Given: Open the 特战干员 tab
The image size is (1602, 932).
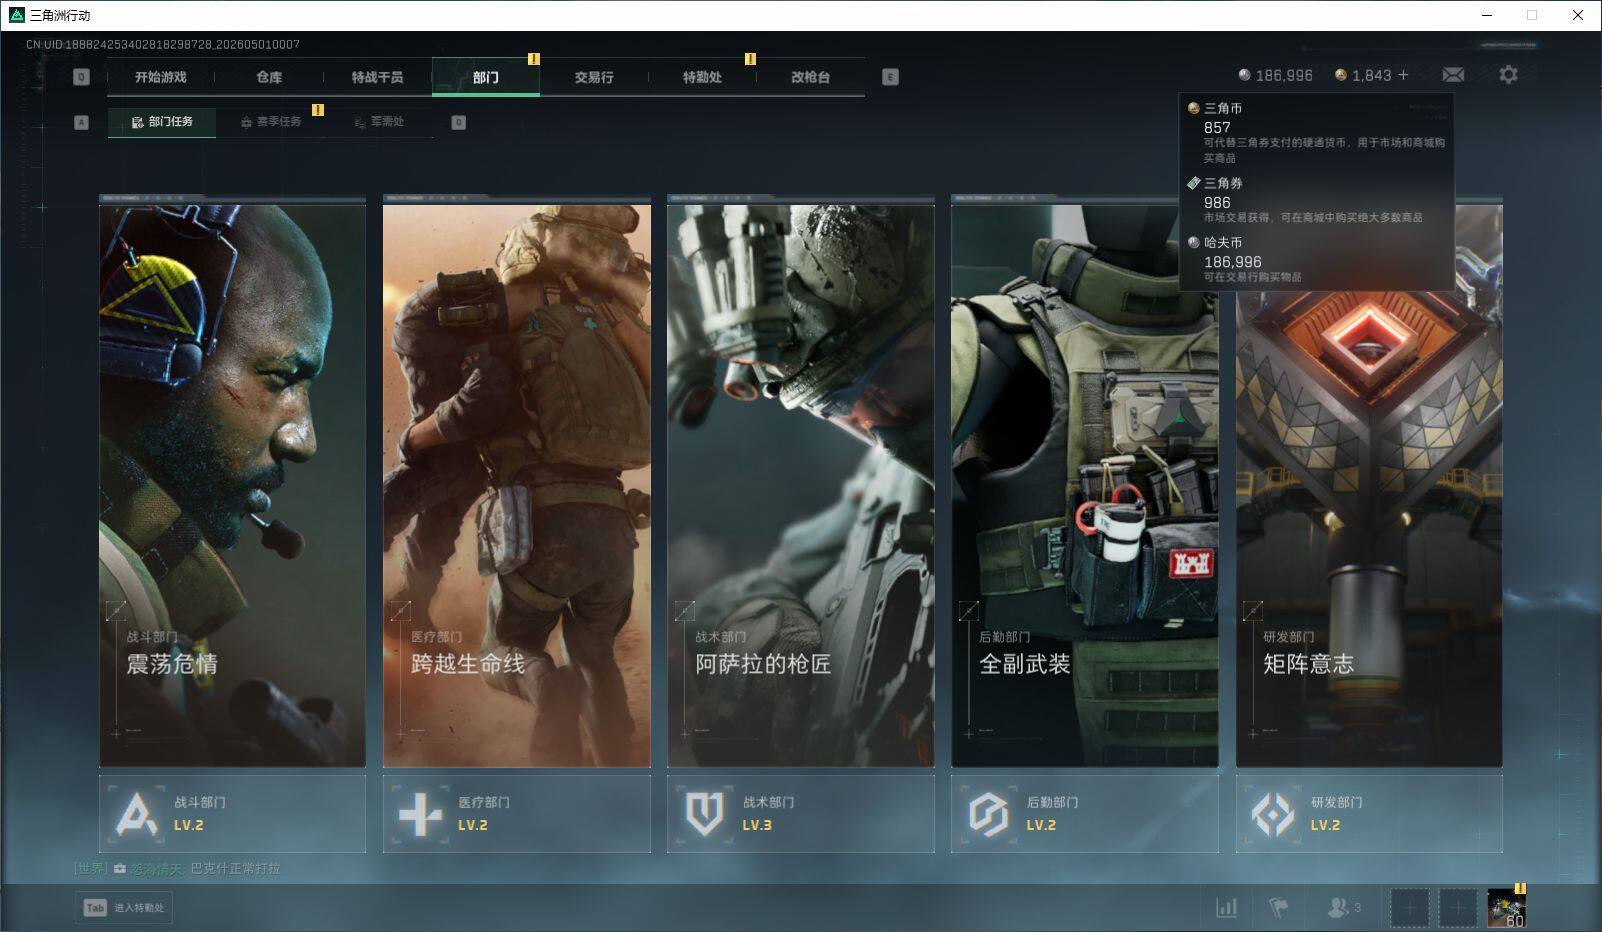Looking at the screenshot, I should 377,77.
